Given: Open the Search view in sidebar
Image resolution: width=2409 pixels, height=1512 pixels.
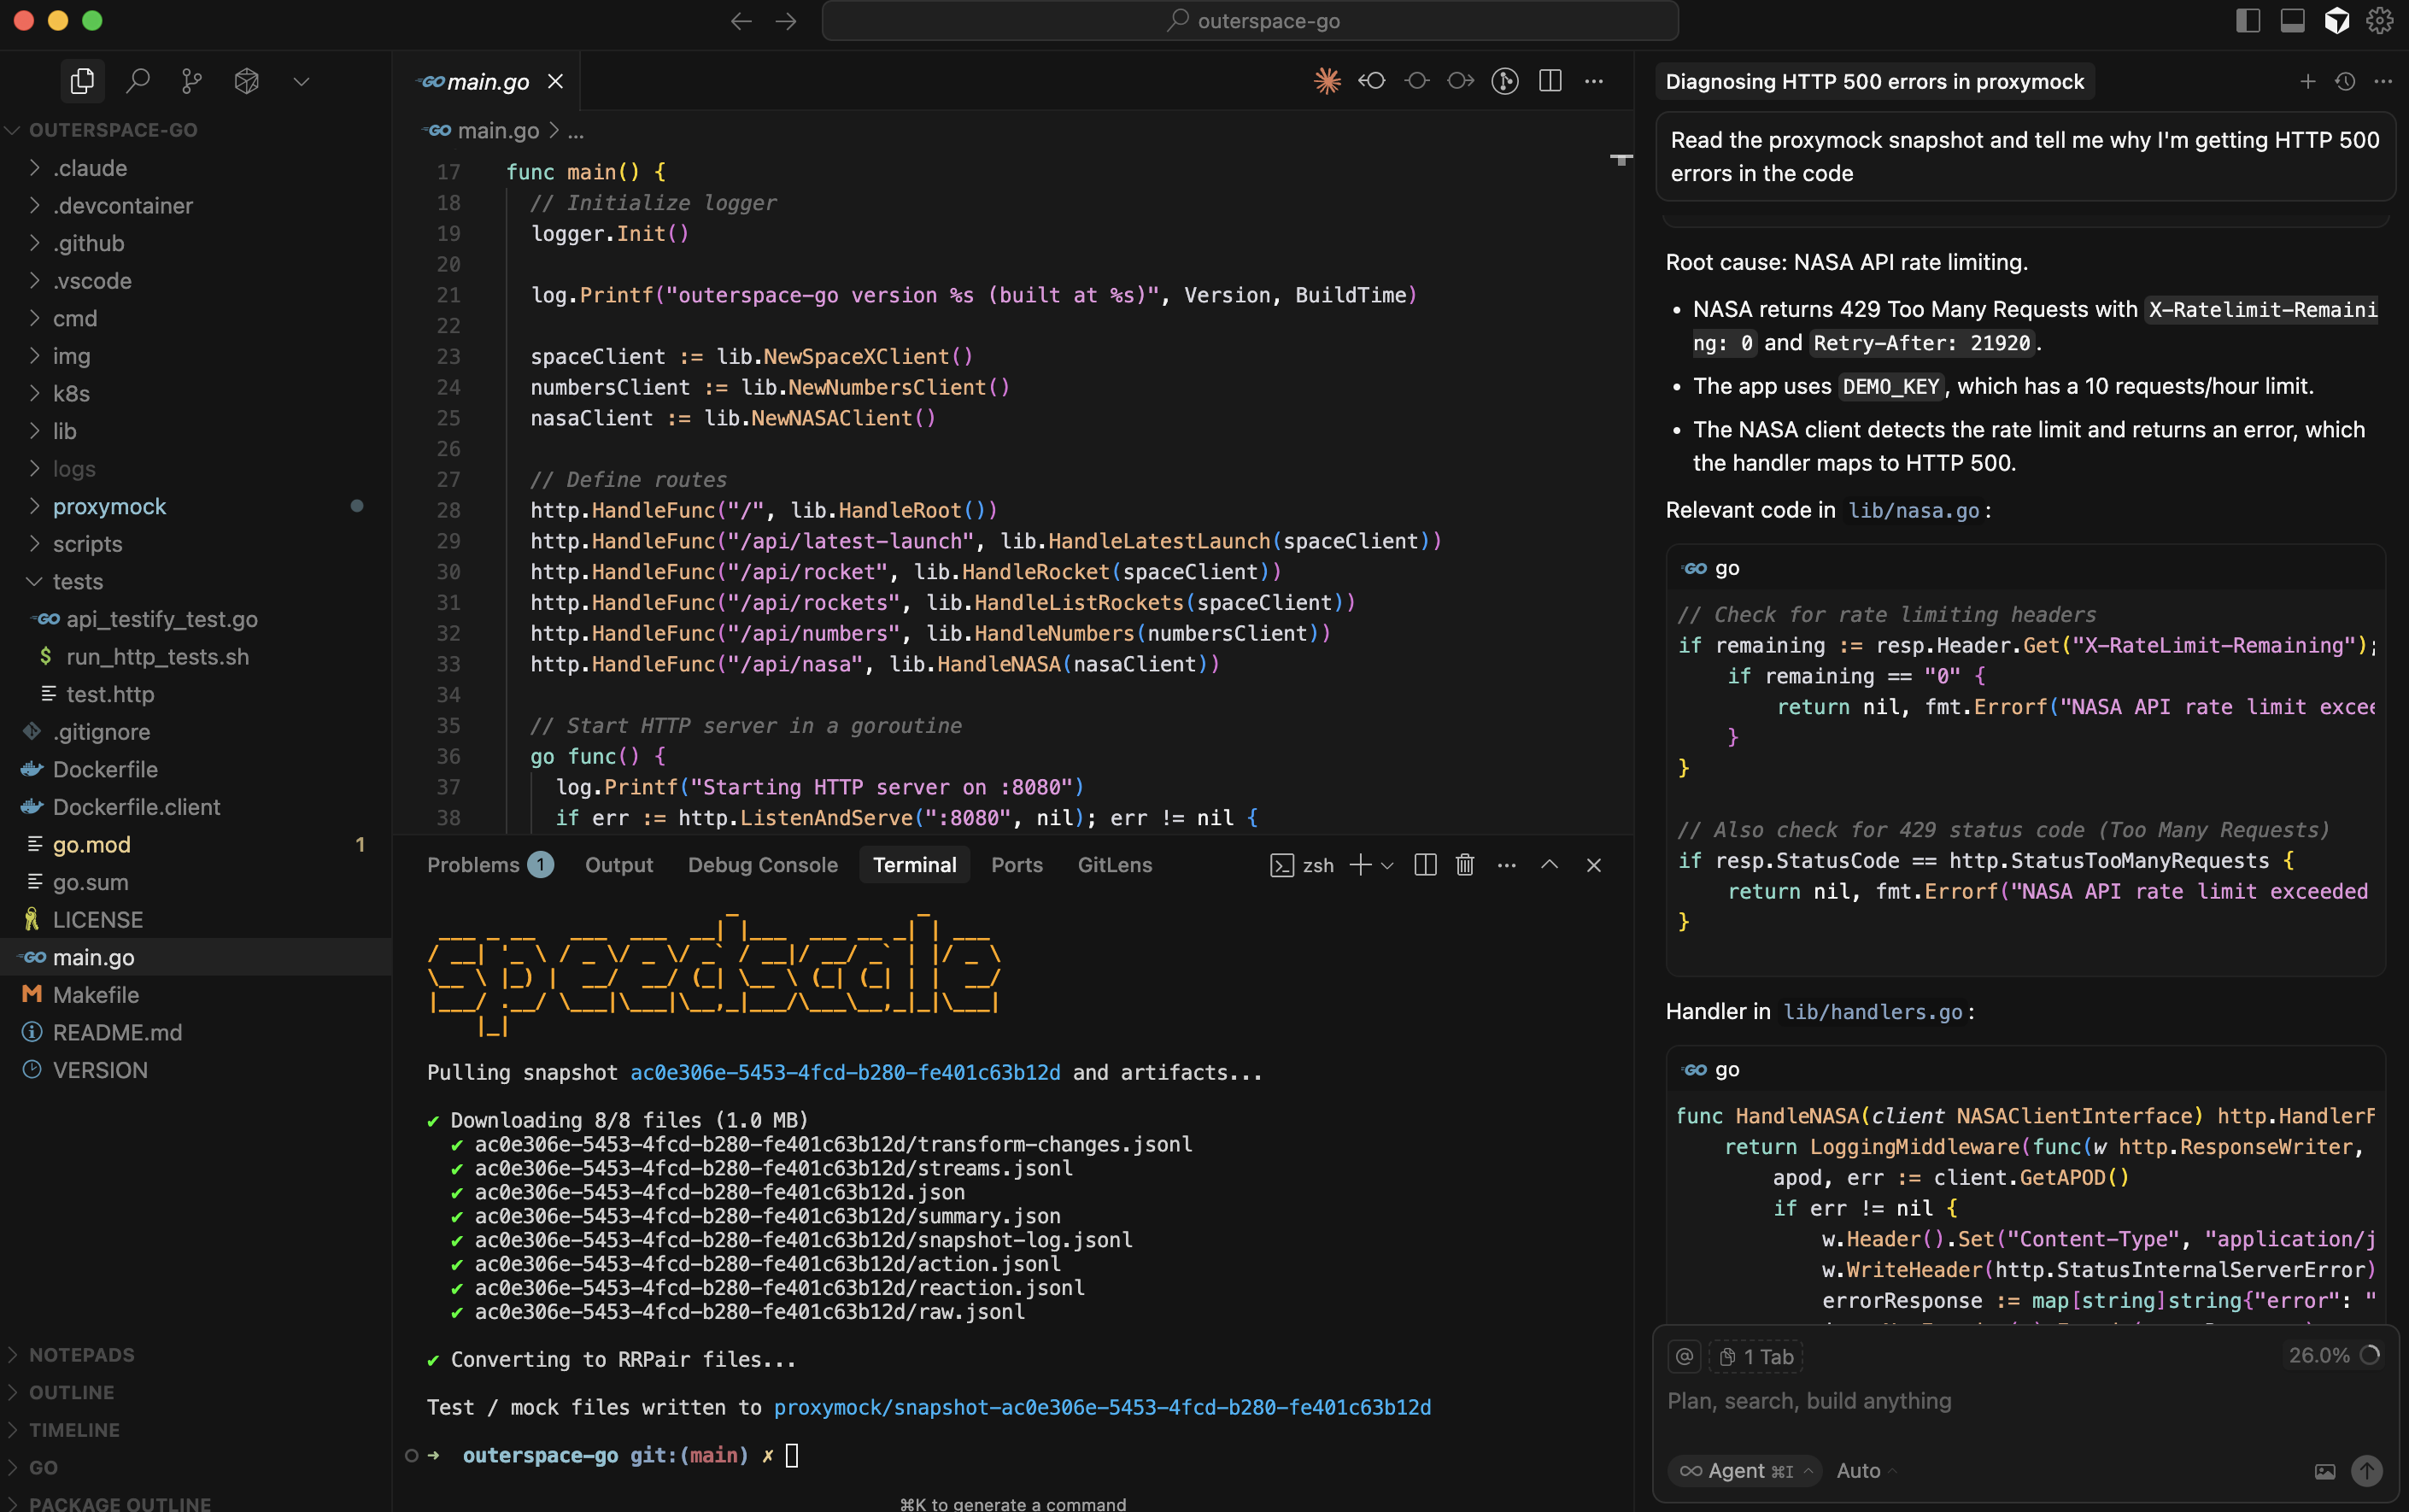Looking at the screenshot, I should tap(138, 81).
